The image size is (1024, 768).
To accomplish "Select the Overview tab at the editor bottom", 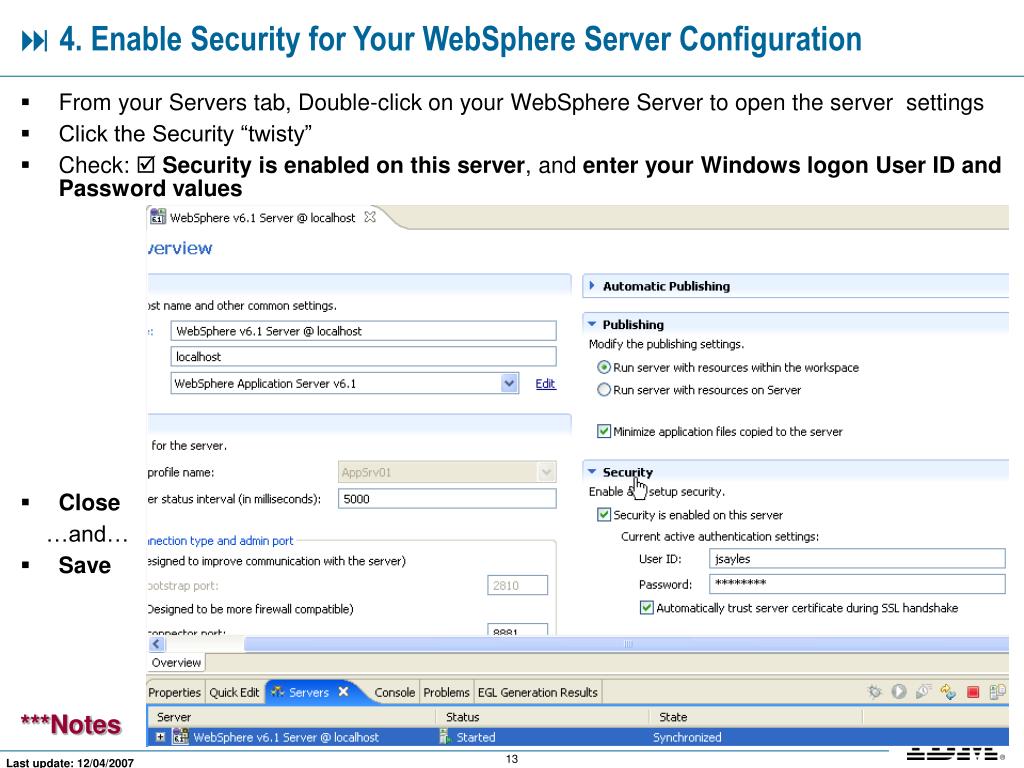I will [176, 663].
